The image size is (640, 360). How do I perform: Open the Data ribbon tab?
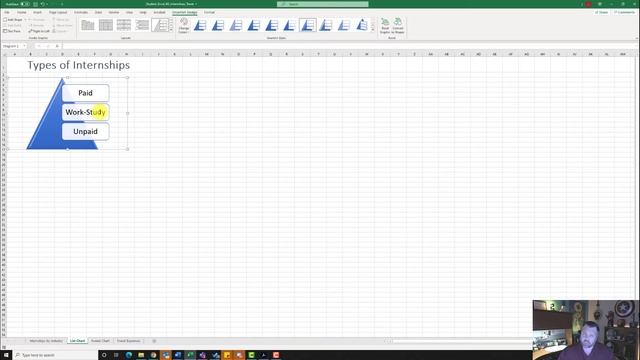pyautogui.click(x=98, y=12)
